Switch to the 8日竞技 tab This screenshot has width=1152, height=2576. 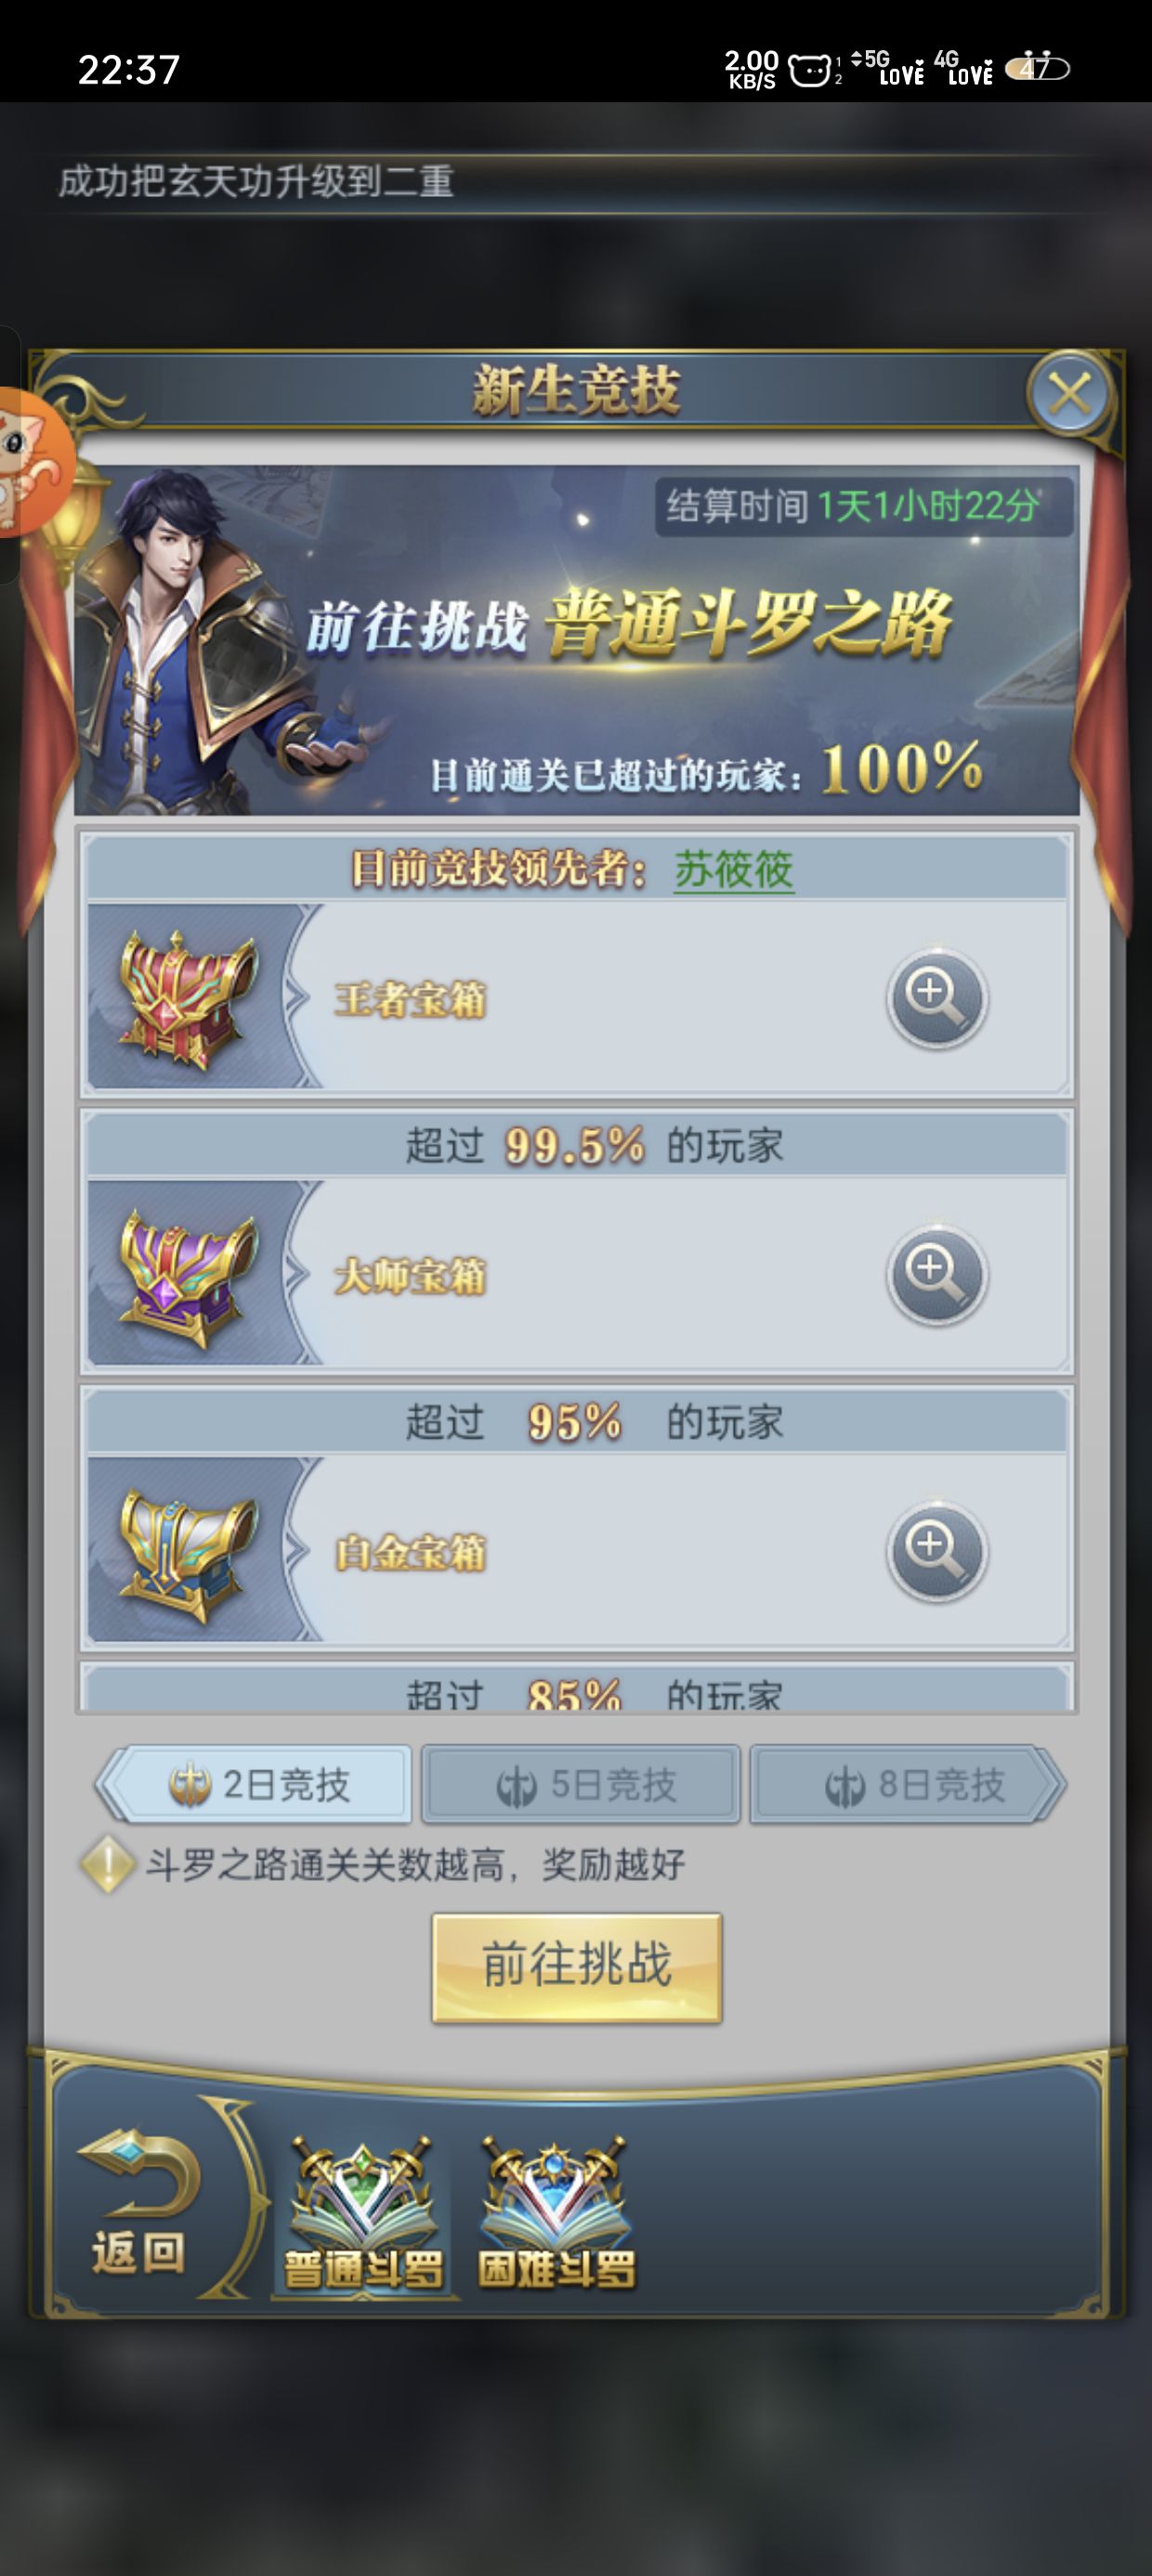click(908, 1784)
